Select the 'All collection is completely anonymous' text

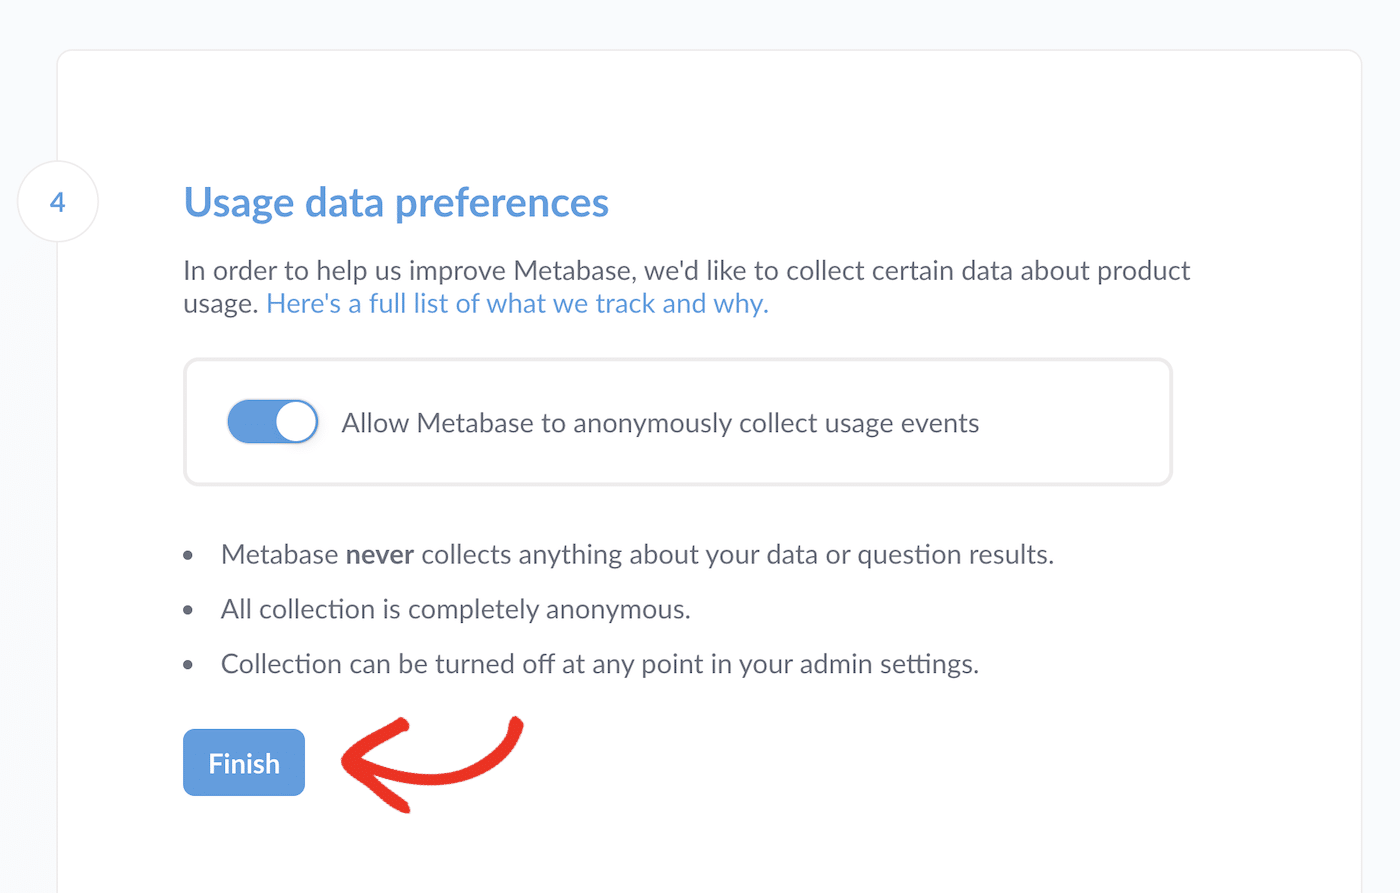(455, 608)
